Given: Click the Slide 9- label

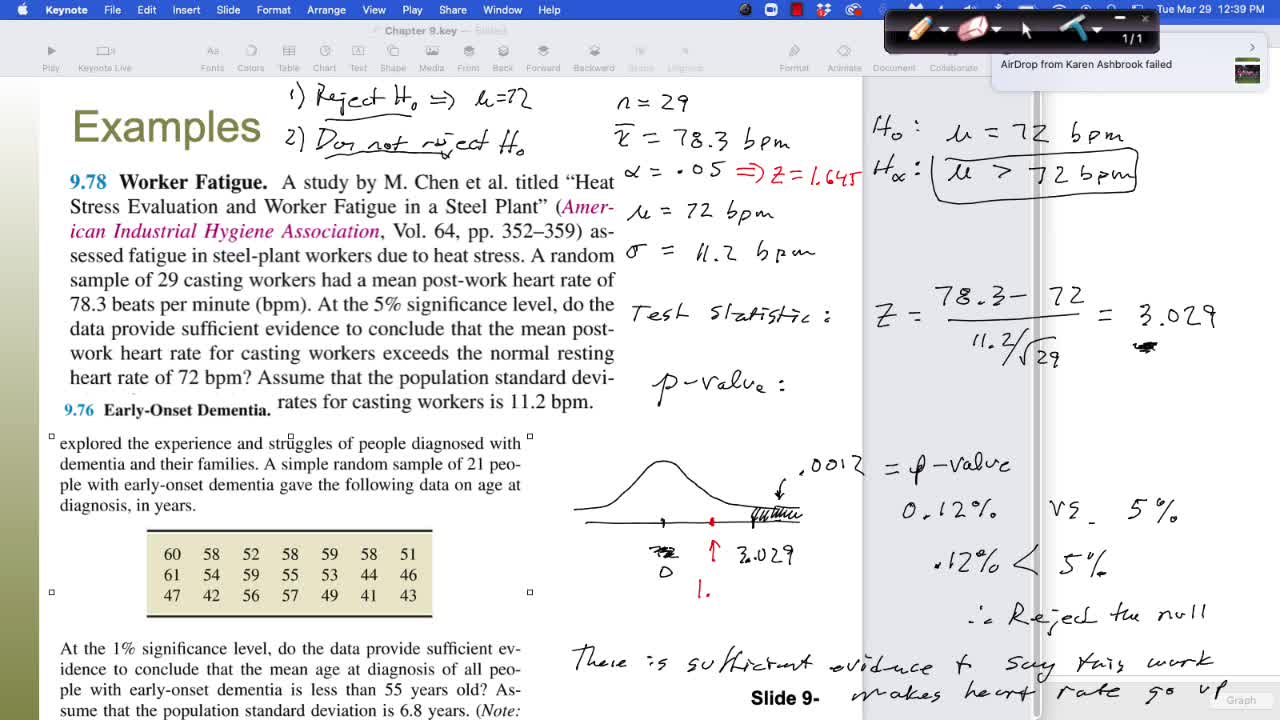Looking at the screenshot, I should click(785, 698).
